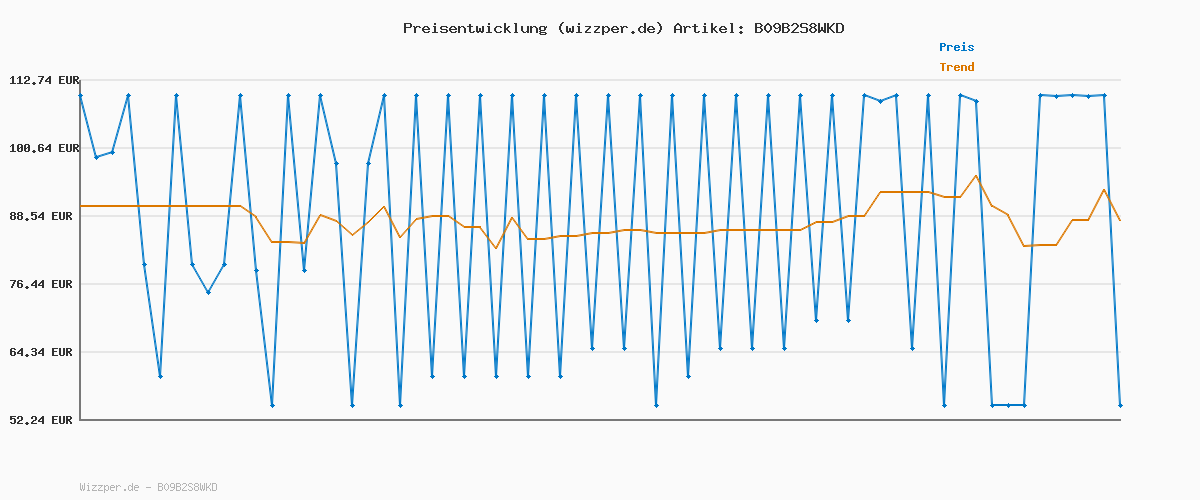Click the second blue price data point
The width and height of the screenshot is (1200, 500).
tap(96, 157)
